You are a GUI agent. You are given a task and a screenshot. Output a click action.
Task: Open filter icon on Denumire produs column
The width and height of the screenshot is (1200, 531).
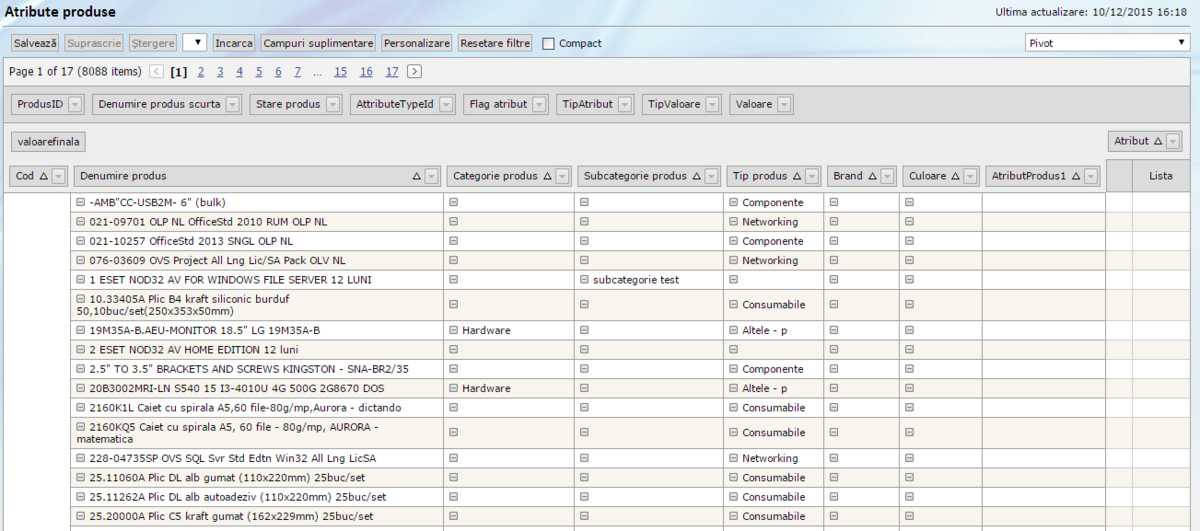click(x=431, y=176)
